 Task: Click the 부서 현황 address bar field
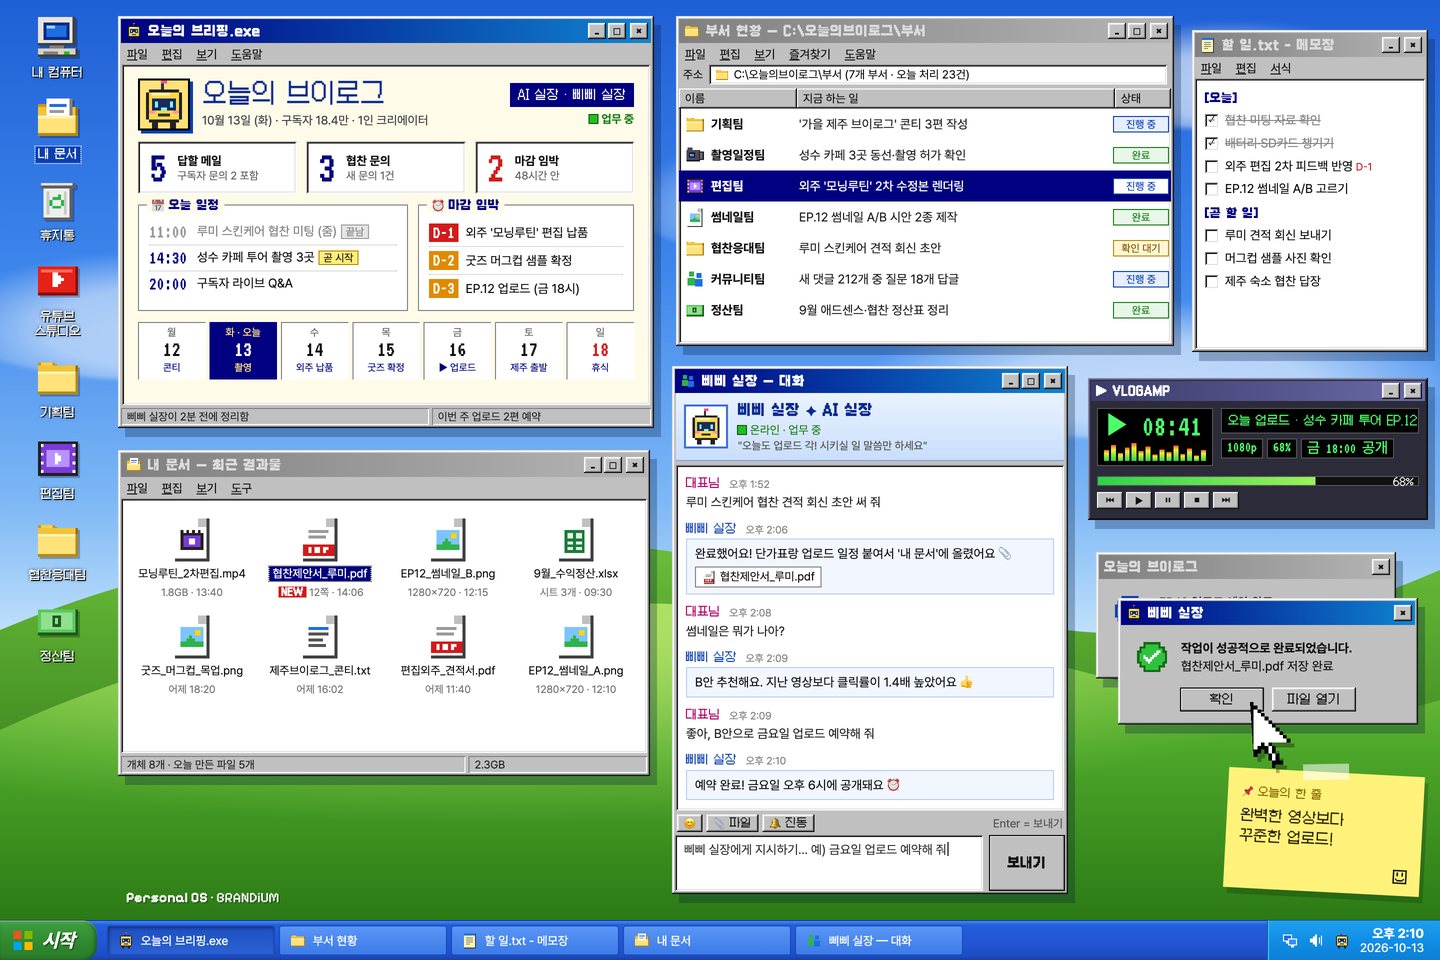(x=938, y=74)
